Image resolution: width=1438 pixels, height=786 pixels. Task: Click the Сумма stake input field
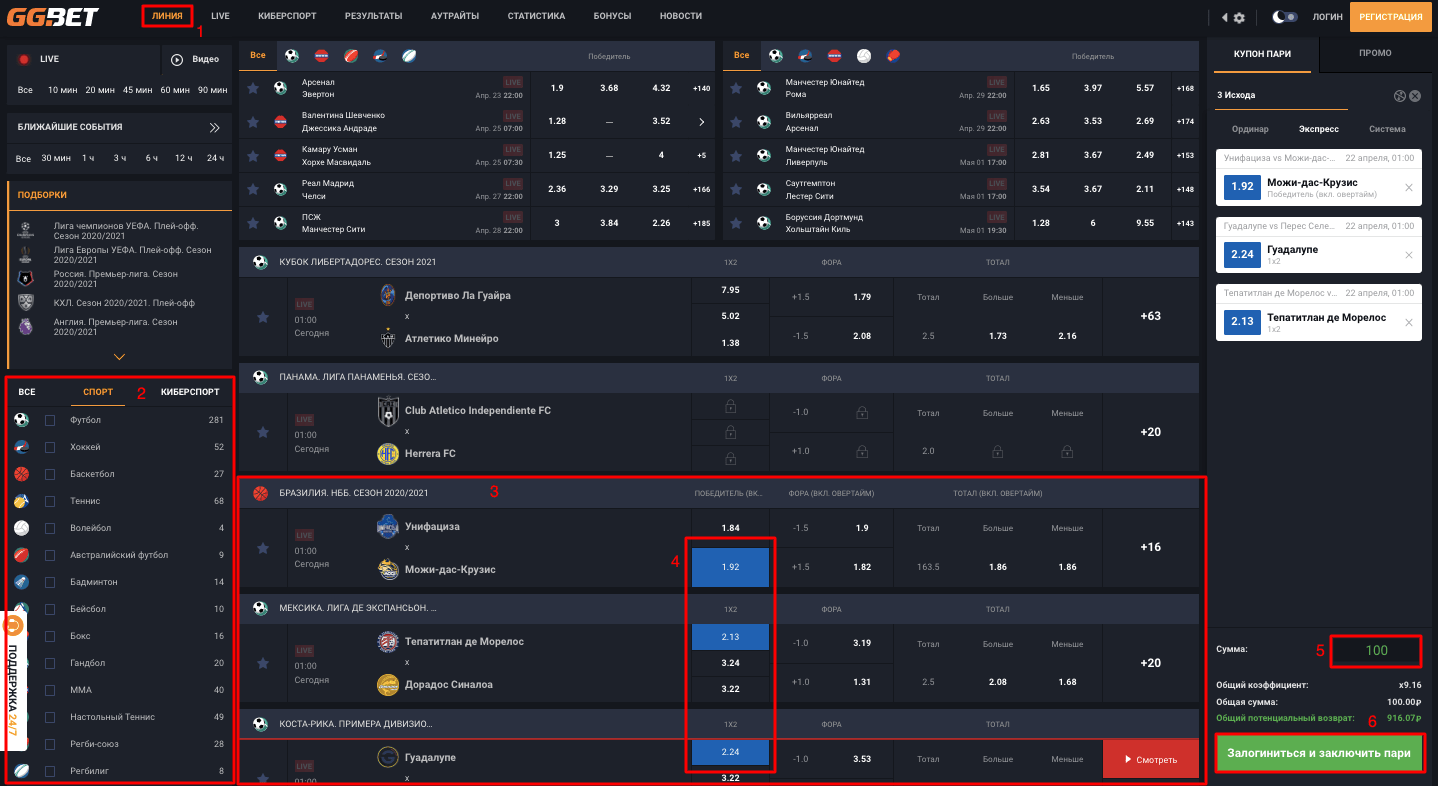pyautogui.click(x=1377, y=651)
